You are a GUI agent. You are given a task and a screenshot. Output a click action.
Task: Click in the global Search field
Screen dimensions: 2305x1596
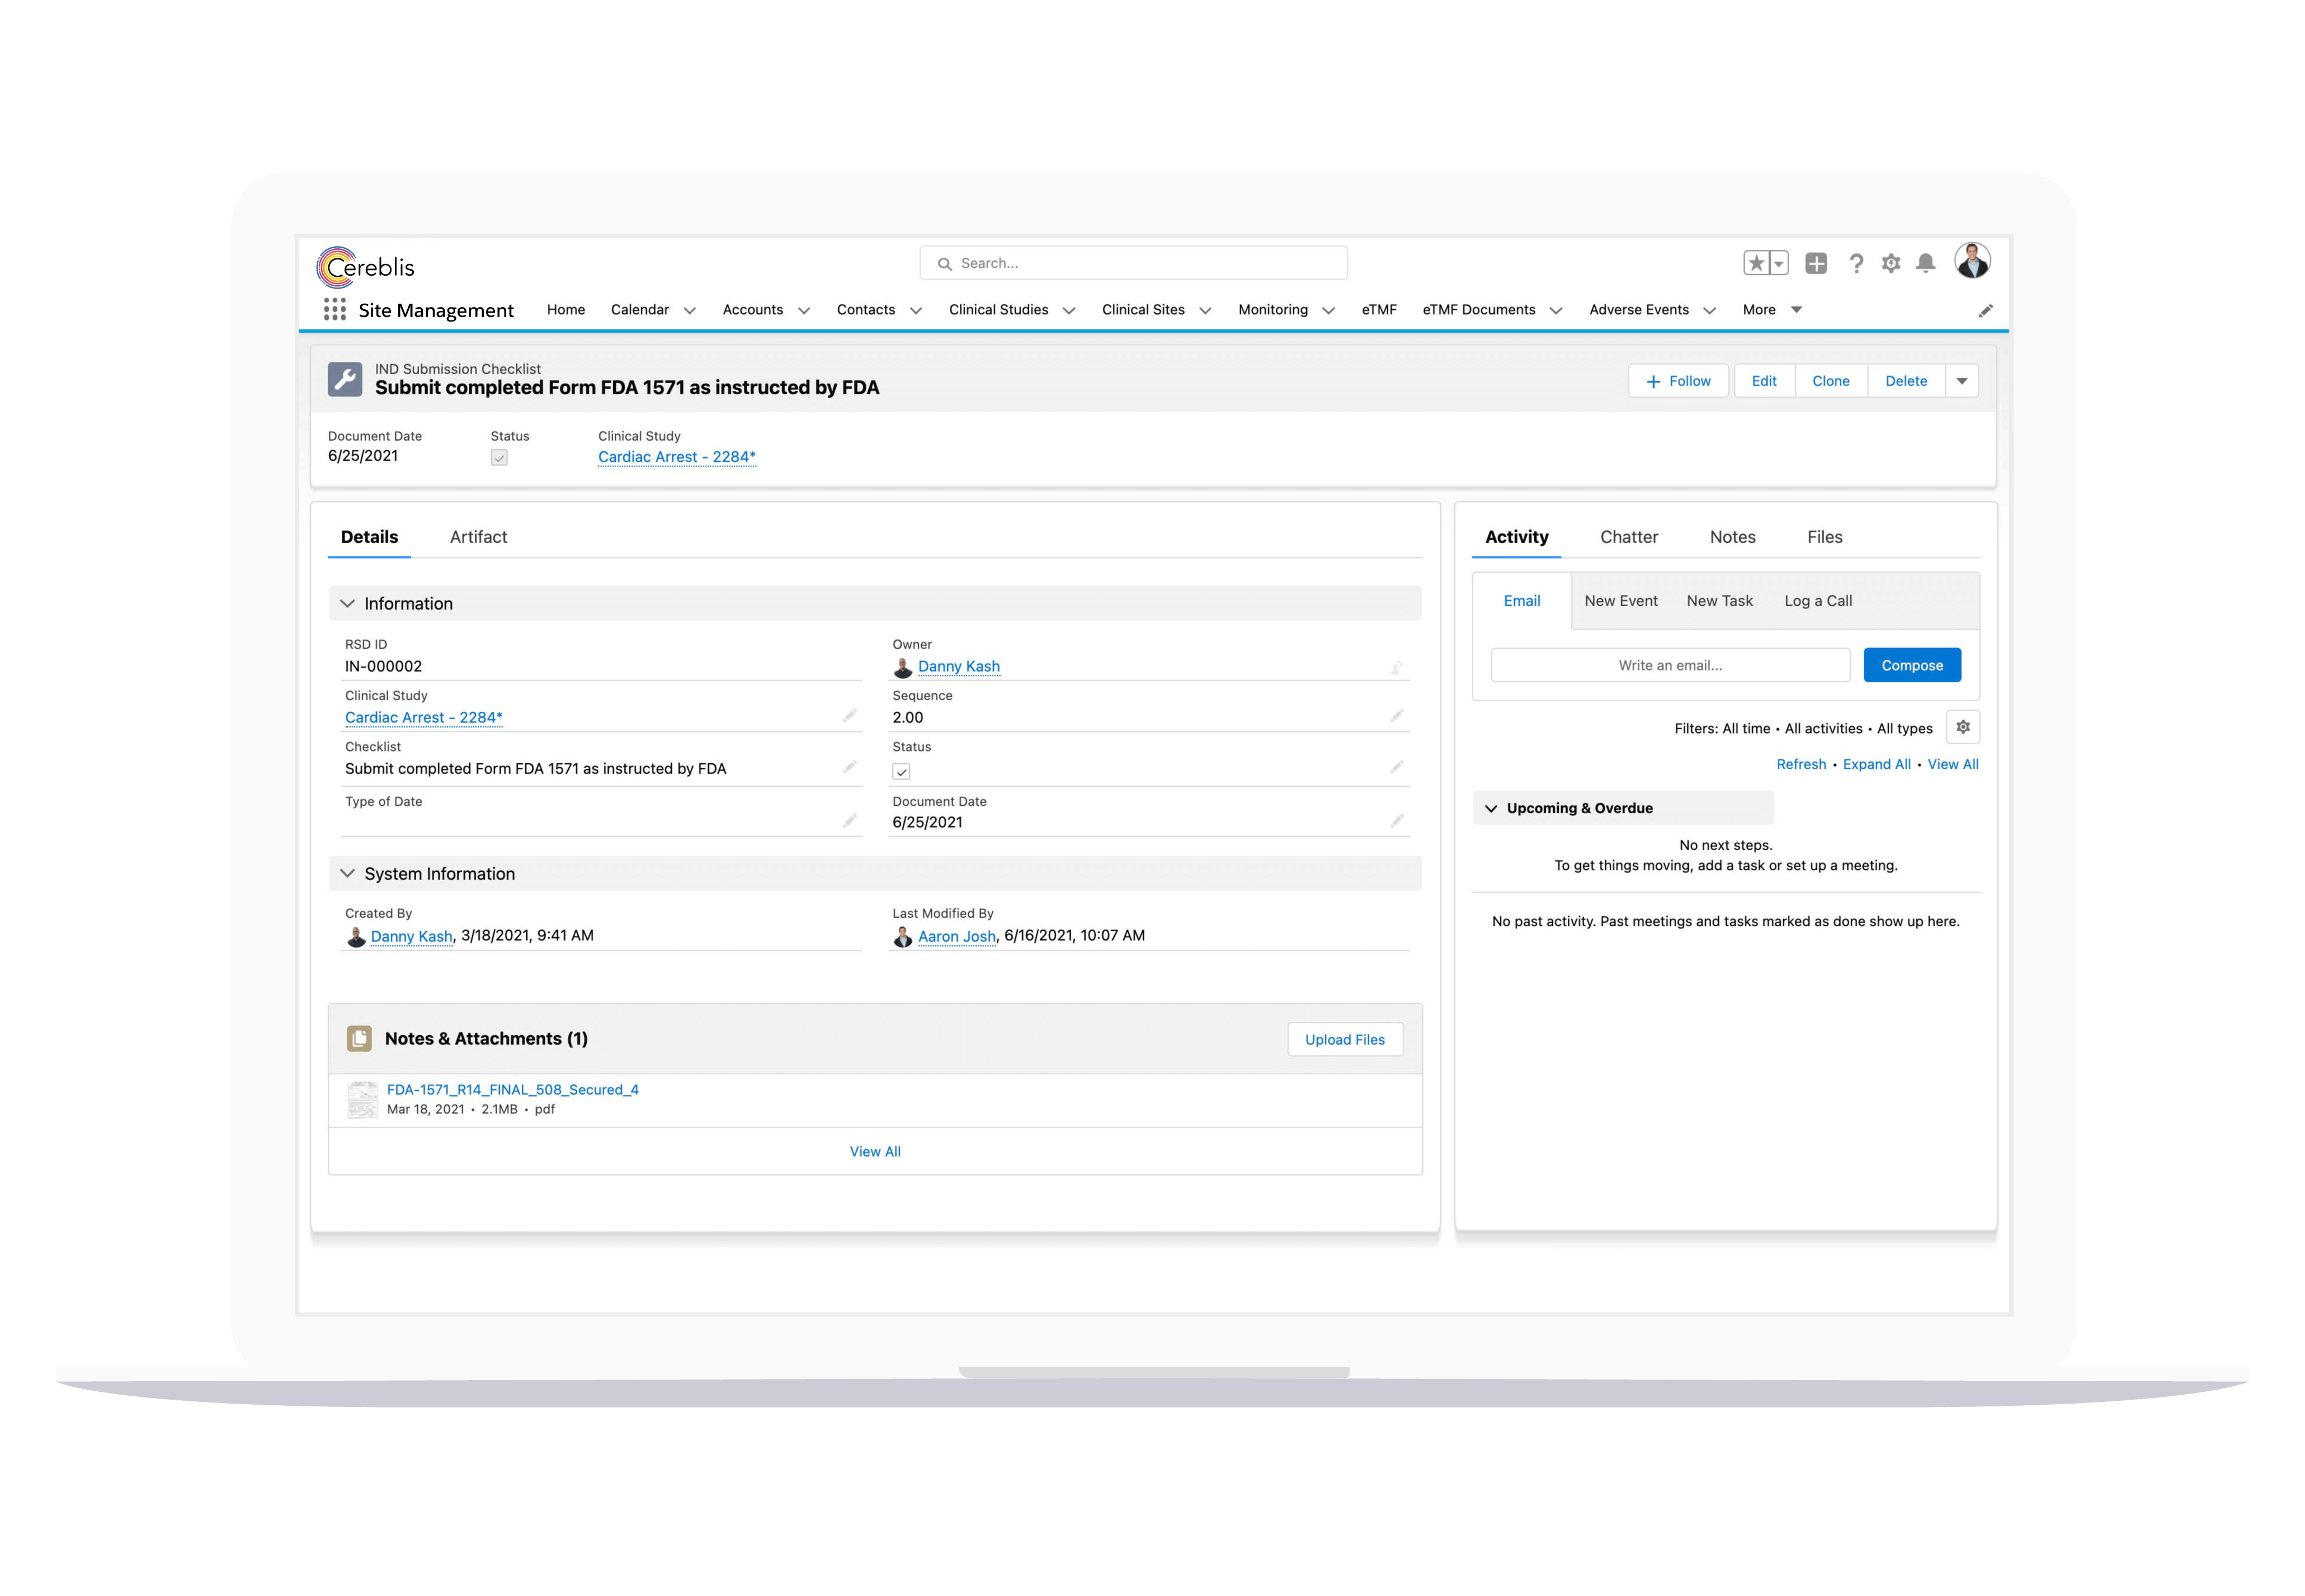[1134, 263]
